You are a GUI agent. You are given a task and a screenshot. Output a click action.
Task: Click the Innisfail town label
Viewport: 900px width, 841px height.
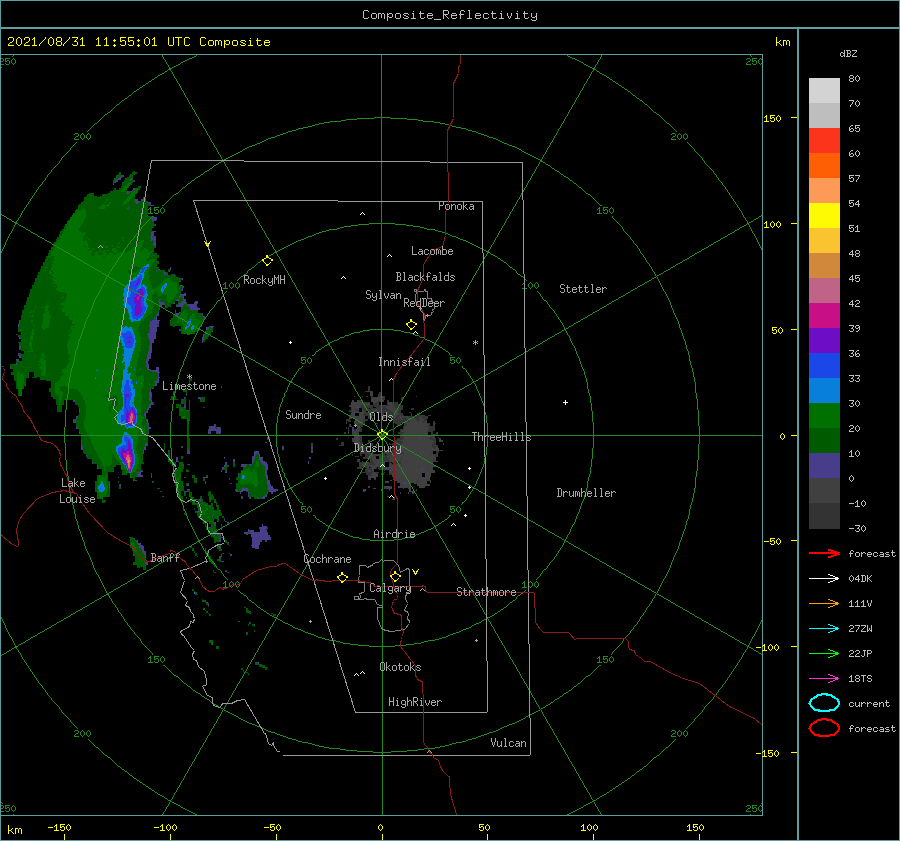(x=404, y=362)
